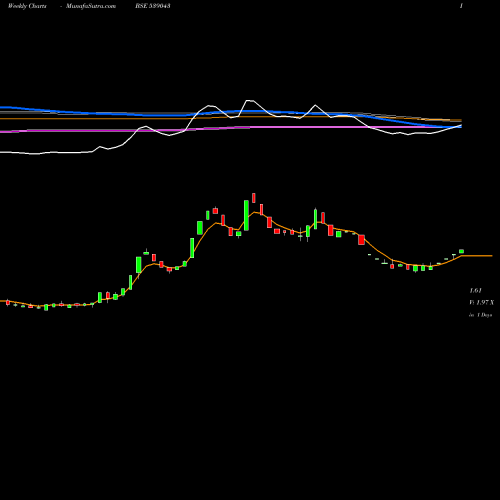Click the "BSE 539043" symbol text

tap(153, 6)
